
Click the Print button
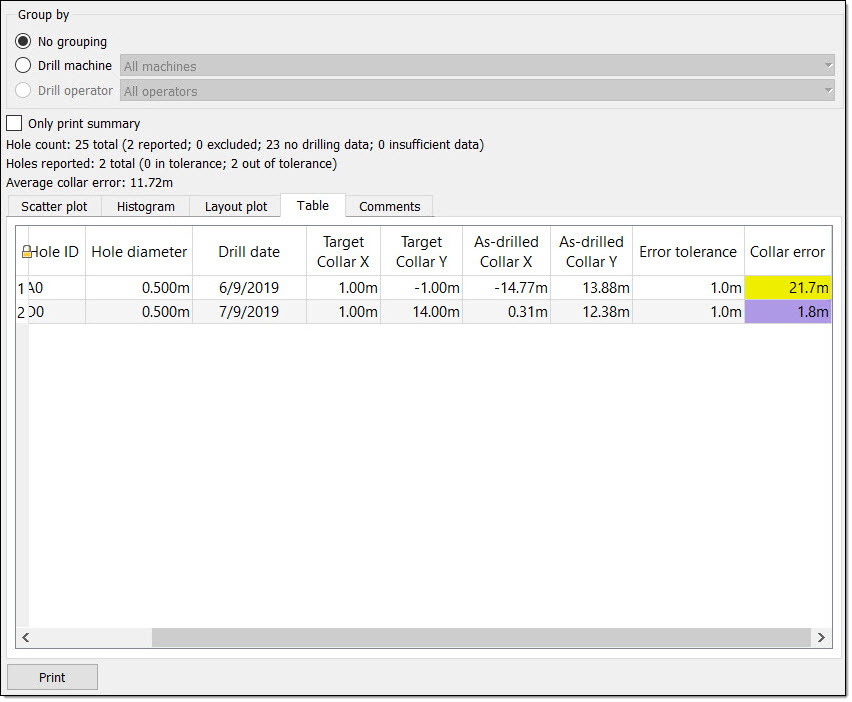click(x=52, y=677)
